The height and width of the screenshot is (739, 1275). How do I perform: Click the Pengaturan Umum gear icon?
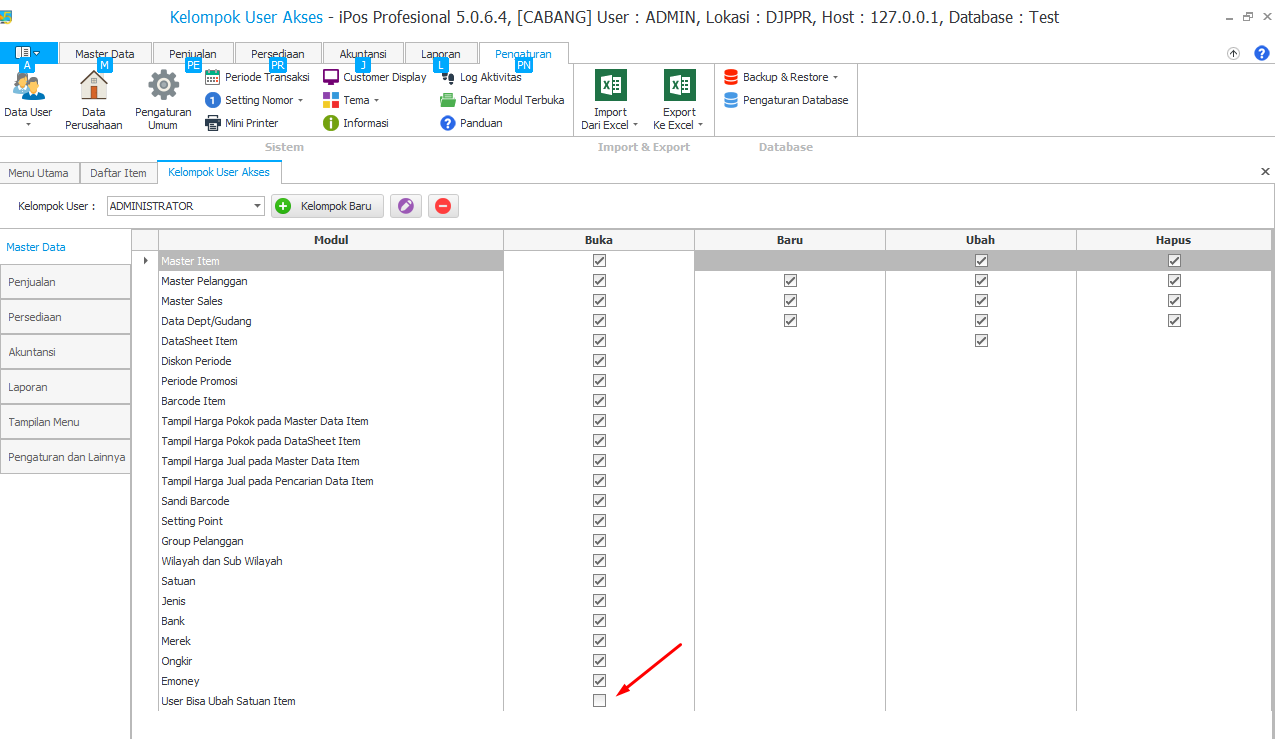162,87
